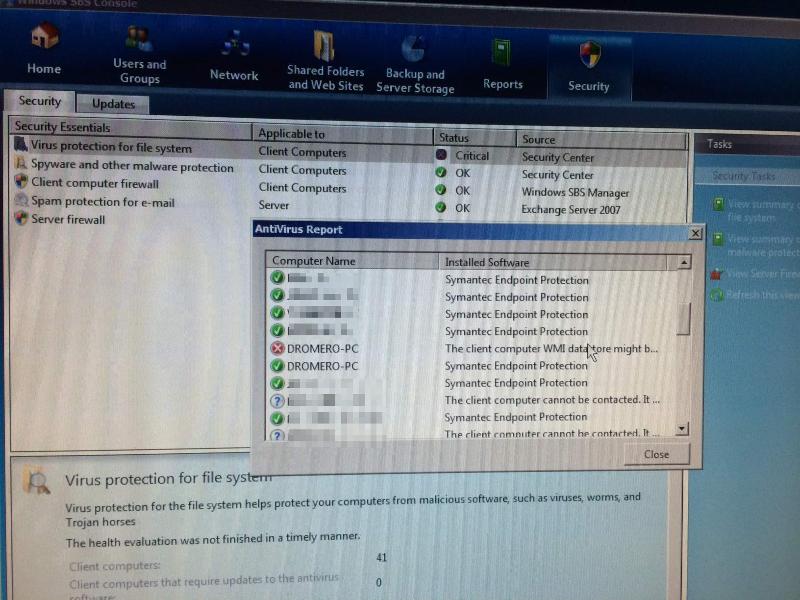Image resolution: width=800 pixels, height=600 pixels.
Task: Open the Reports section icon
Action: coord(502,53)
